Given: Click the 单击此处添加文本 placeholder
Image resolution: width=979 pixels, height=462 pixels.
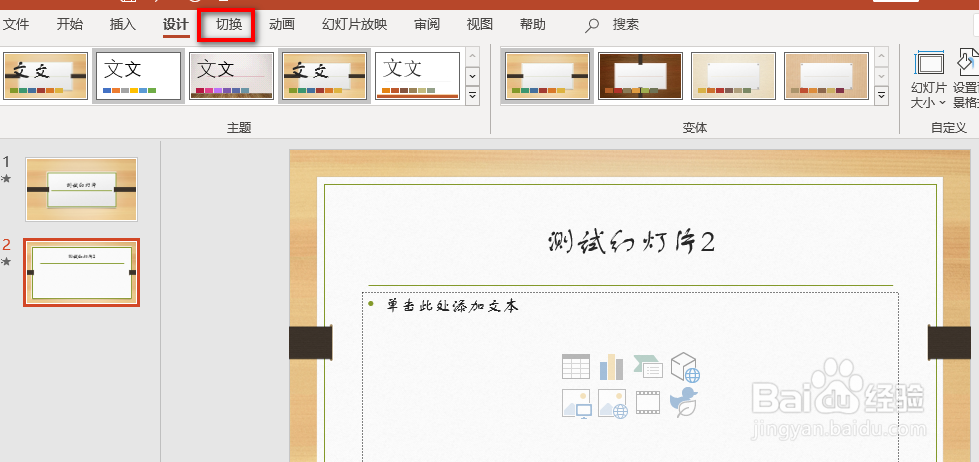Looking at the screenshot, I should pos(452,306).
